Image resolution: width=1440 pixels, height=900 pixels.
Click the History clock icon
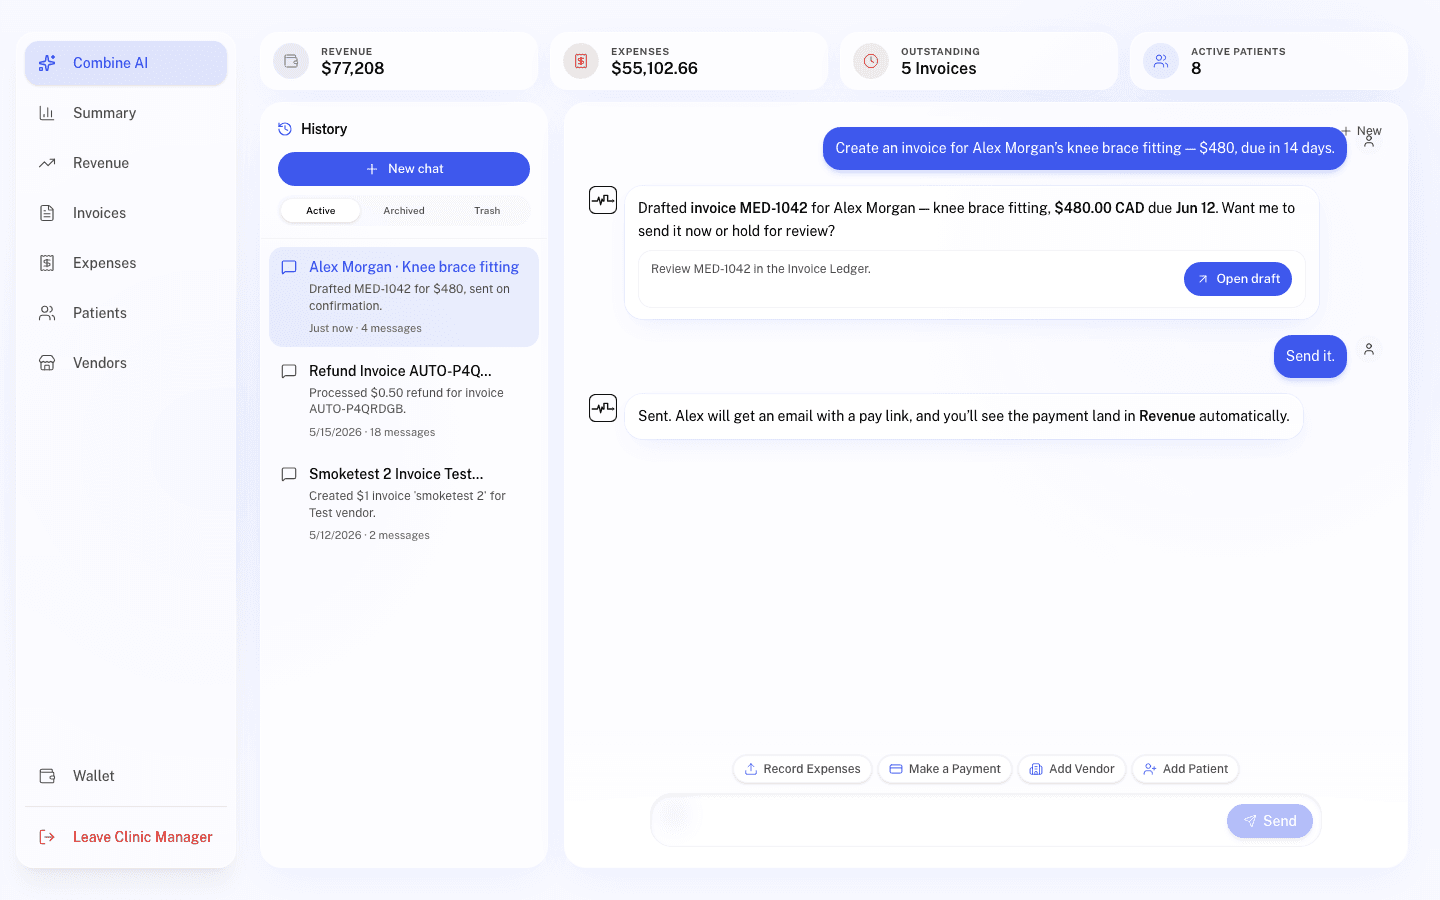[285, 129]
